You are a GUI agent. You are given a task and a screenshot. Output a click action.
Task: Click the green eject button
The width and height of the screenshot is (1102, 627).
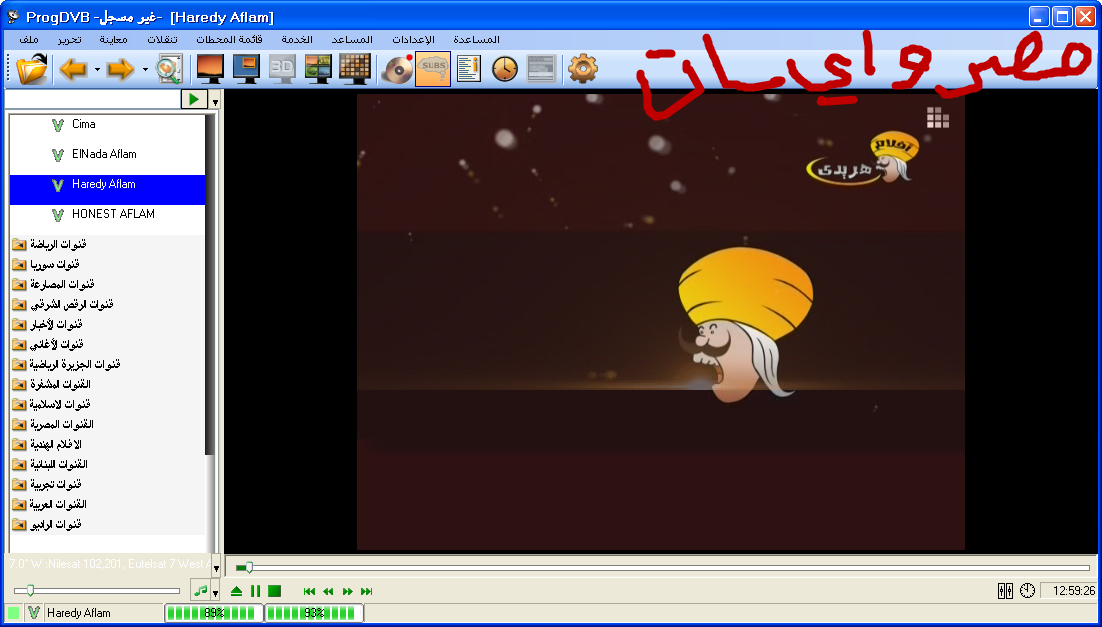(x=237, y=591)
